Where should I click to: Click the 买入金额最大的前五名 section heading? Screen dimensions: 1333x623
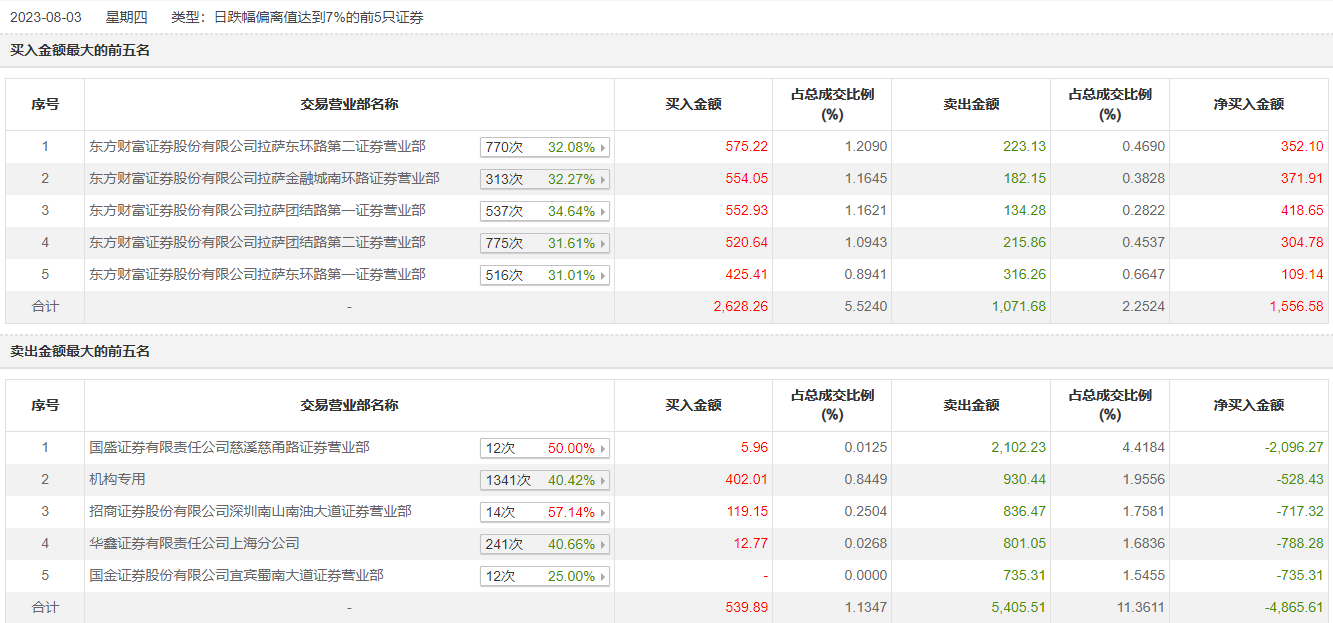click(80, 50)
